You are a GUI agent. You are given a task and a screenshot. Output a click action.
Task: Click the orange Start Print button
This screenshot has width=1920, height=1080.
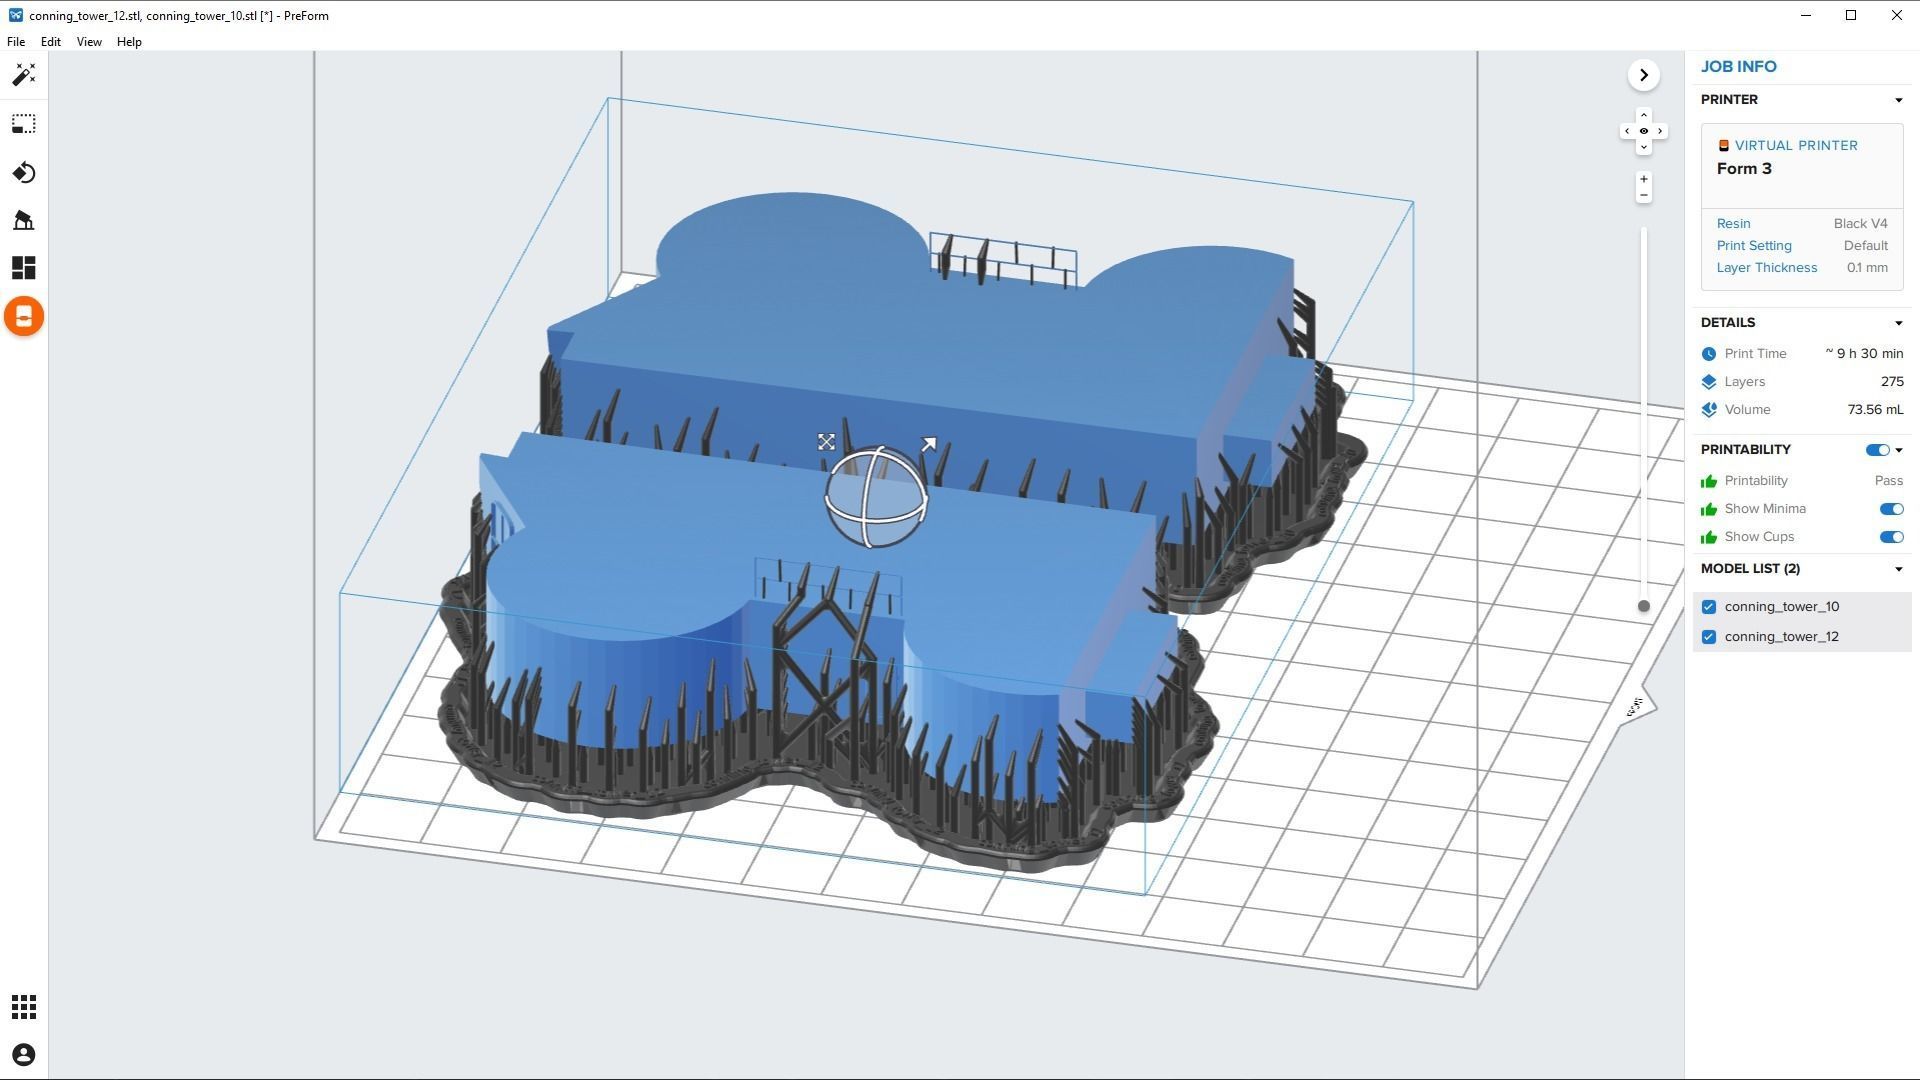click(24, 317)
